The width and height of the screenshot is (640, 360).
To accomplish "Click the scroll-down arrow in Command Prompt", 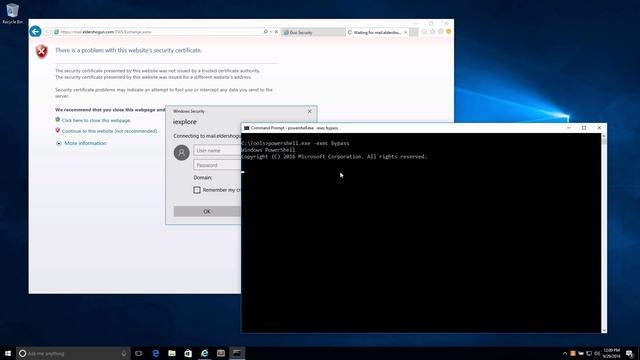I will [x=604, y=330].
